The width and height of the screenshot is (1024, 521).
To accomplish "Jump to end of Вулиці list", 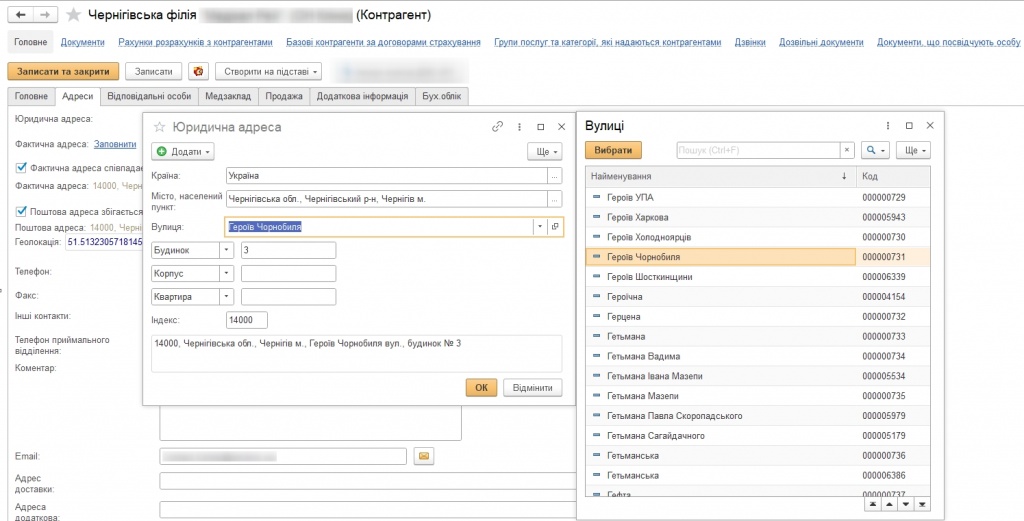I will tap(922, 504).
